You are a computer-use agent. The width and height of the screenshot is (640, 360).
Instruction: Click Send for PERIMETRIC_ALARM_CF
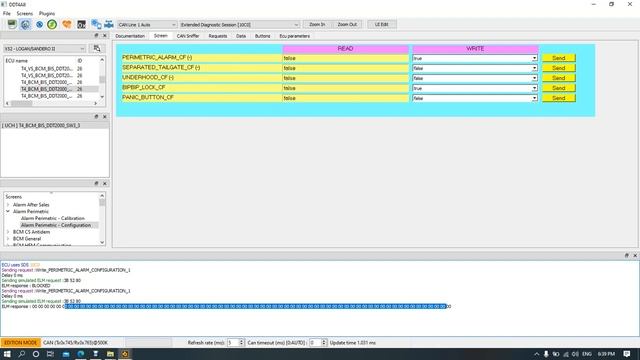(x=559, y=58)
